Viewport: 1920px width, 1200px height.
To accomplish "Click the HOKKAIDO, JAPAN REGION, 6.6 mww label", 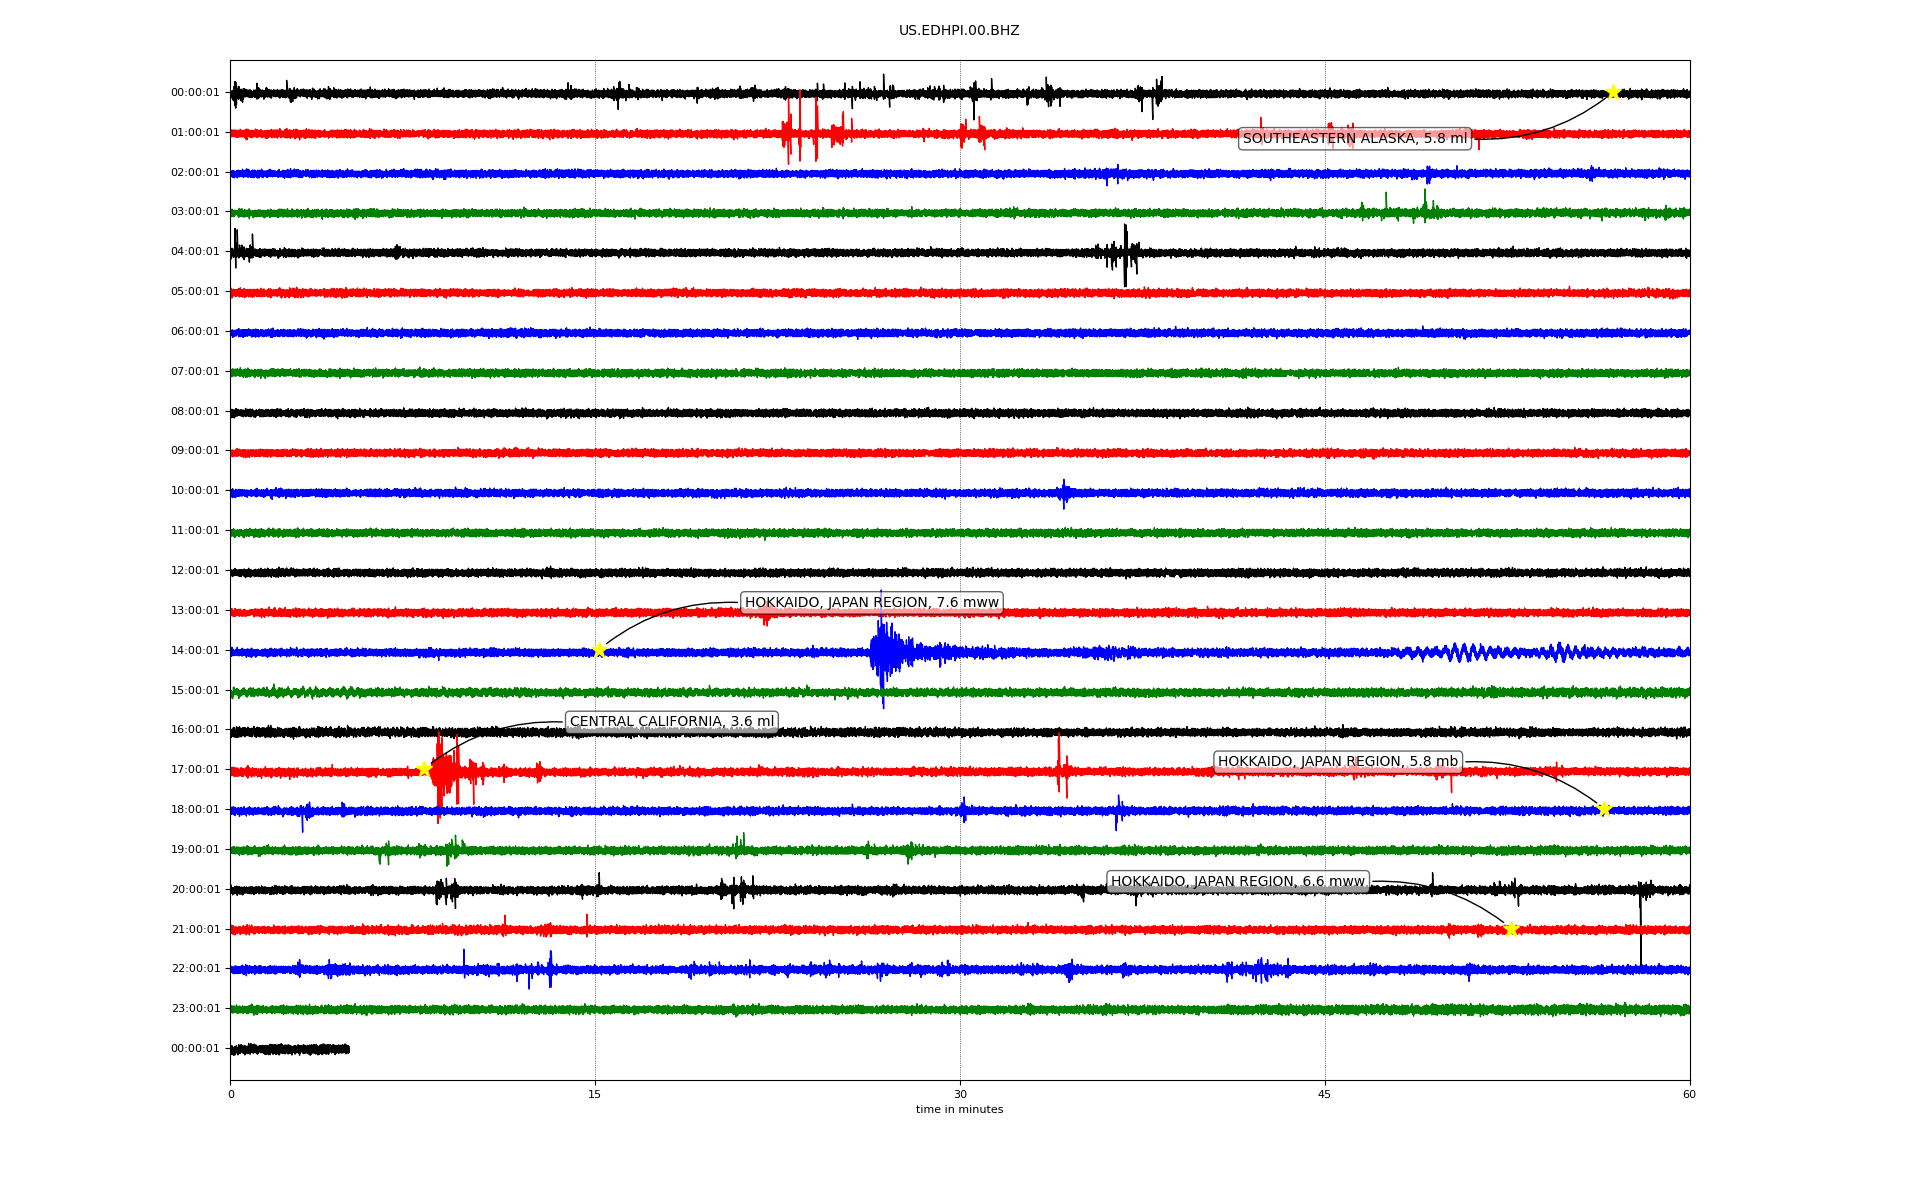I will (x=1237, y=882).
